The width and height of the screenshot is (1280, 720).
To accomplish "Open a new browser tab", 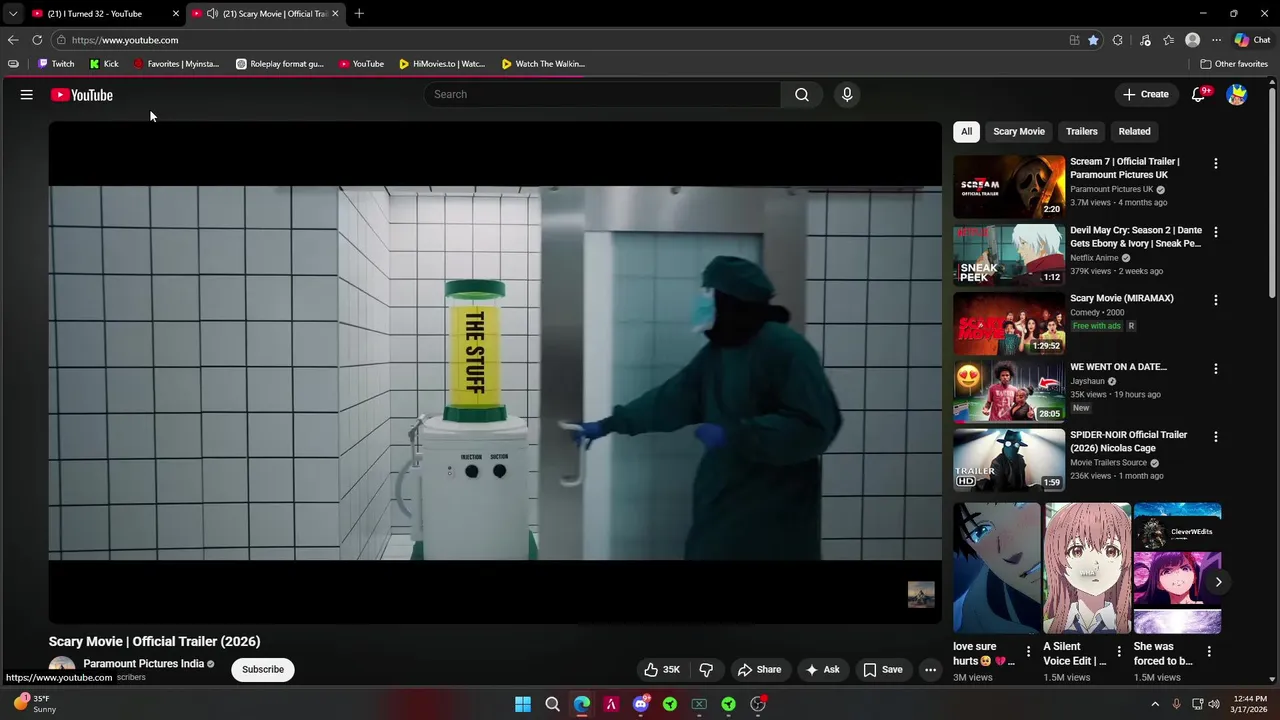I will [x=359, y=13].
